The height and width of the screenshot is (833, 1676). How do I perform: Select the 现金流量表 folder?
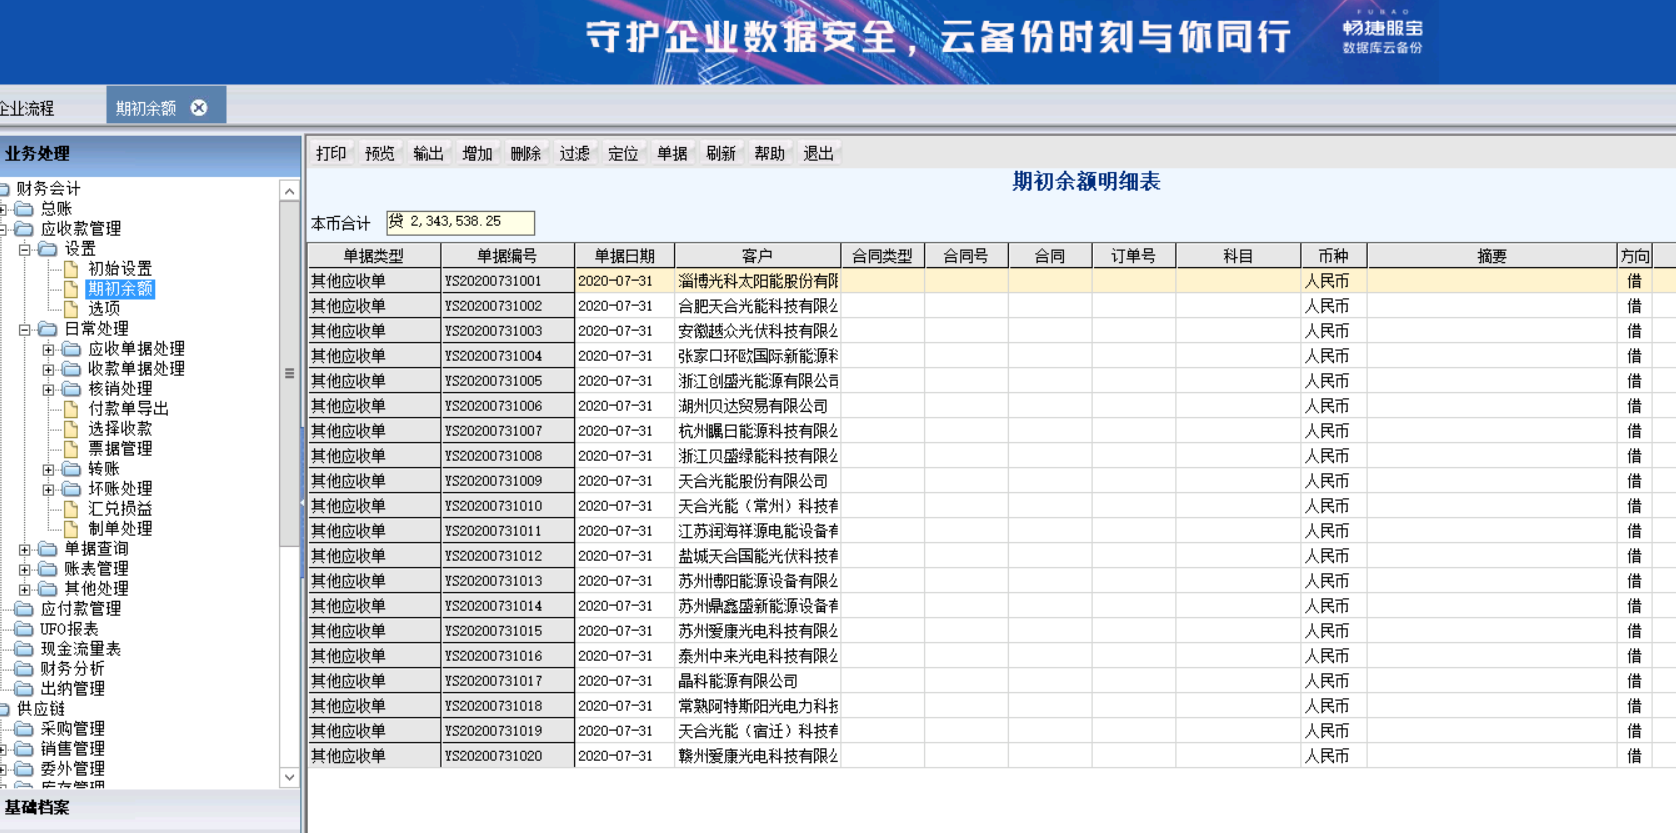(x=80, y=649)
